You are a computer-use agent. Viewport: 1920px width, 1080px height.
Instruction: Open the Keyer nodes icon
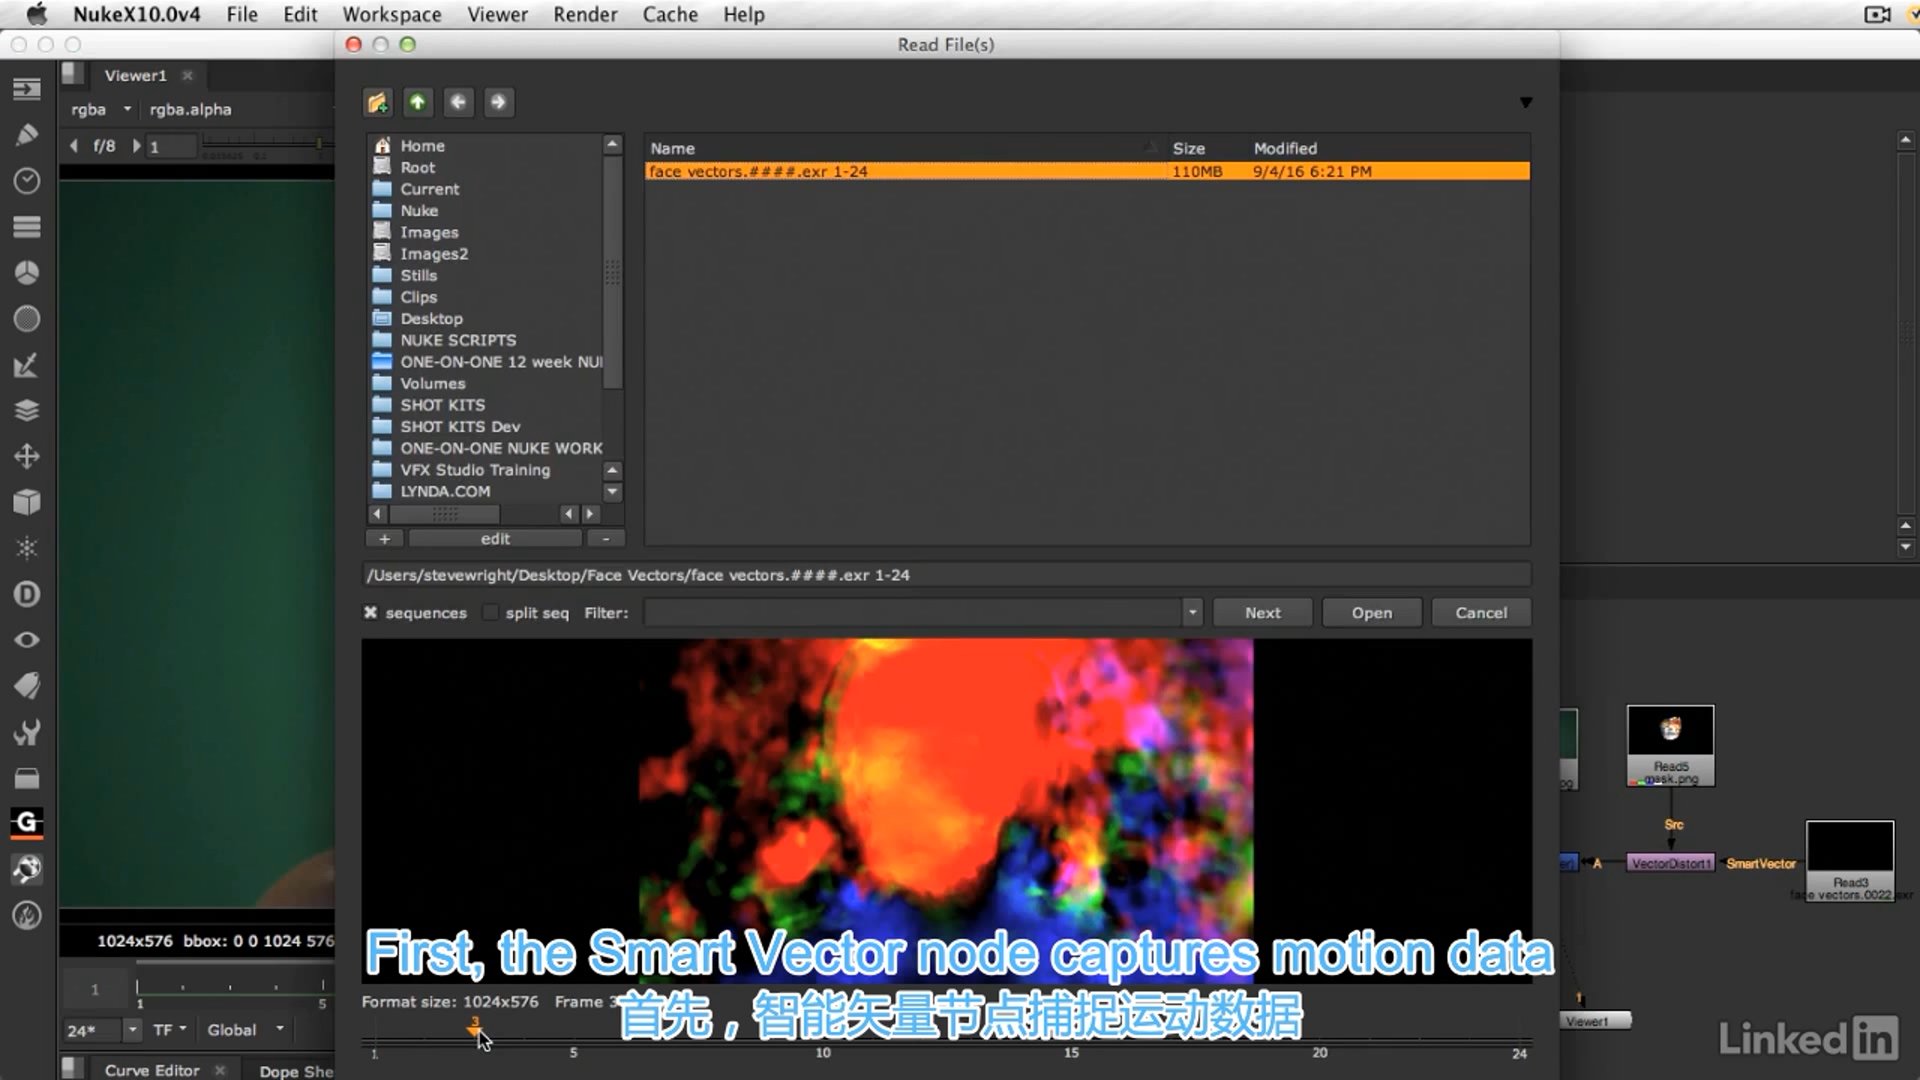(27, 365)
